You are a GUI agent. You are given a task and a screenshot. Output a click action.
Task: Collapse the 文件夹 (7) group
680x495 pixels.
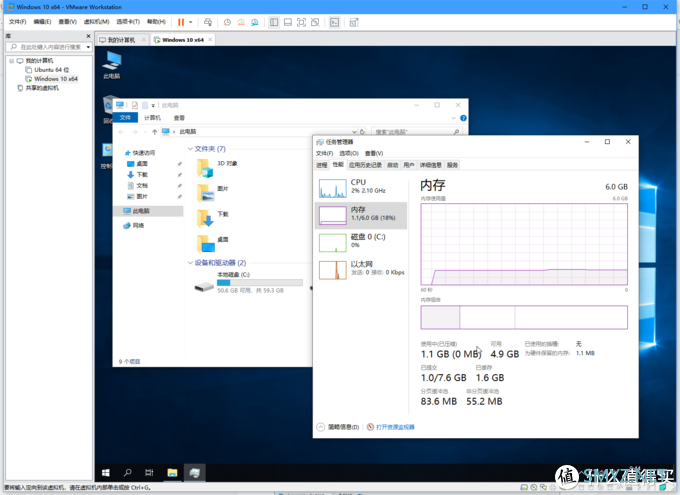coord(190,149)
